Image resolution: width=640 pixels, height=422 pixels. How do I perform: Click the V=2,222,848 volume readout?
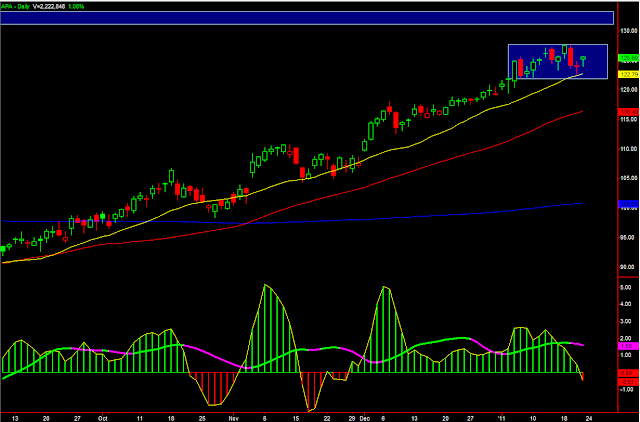coord(49,7)
